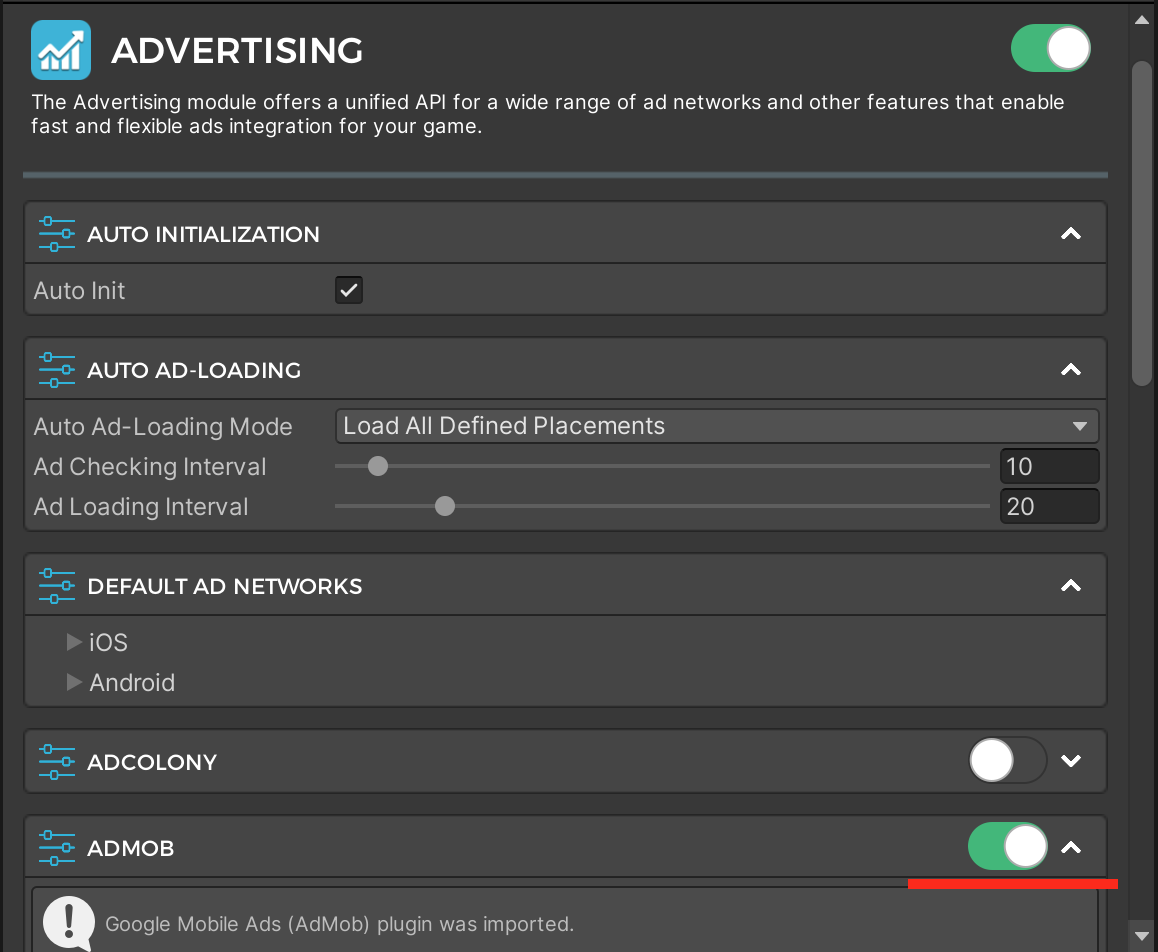Click the Auto Ad-Loading Mode label
Image resolution: width=1158 pixels, height=952 pixels.
point(162,427)
